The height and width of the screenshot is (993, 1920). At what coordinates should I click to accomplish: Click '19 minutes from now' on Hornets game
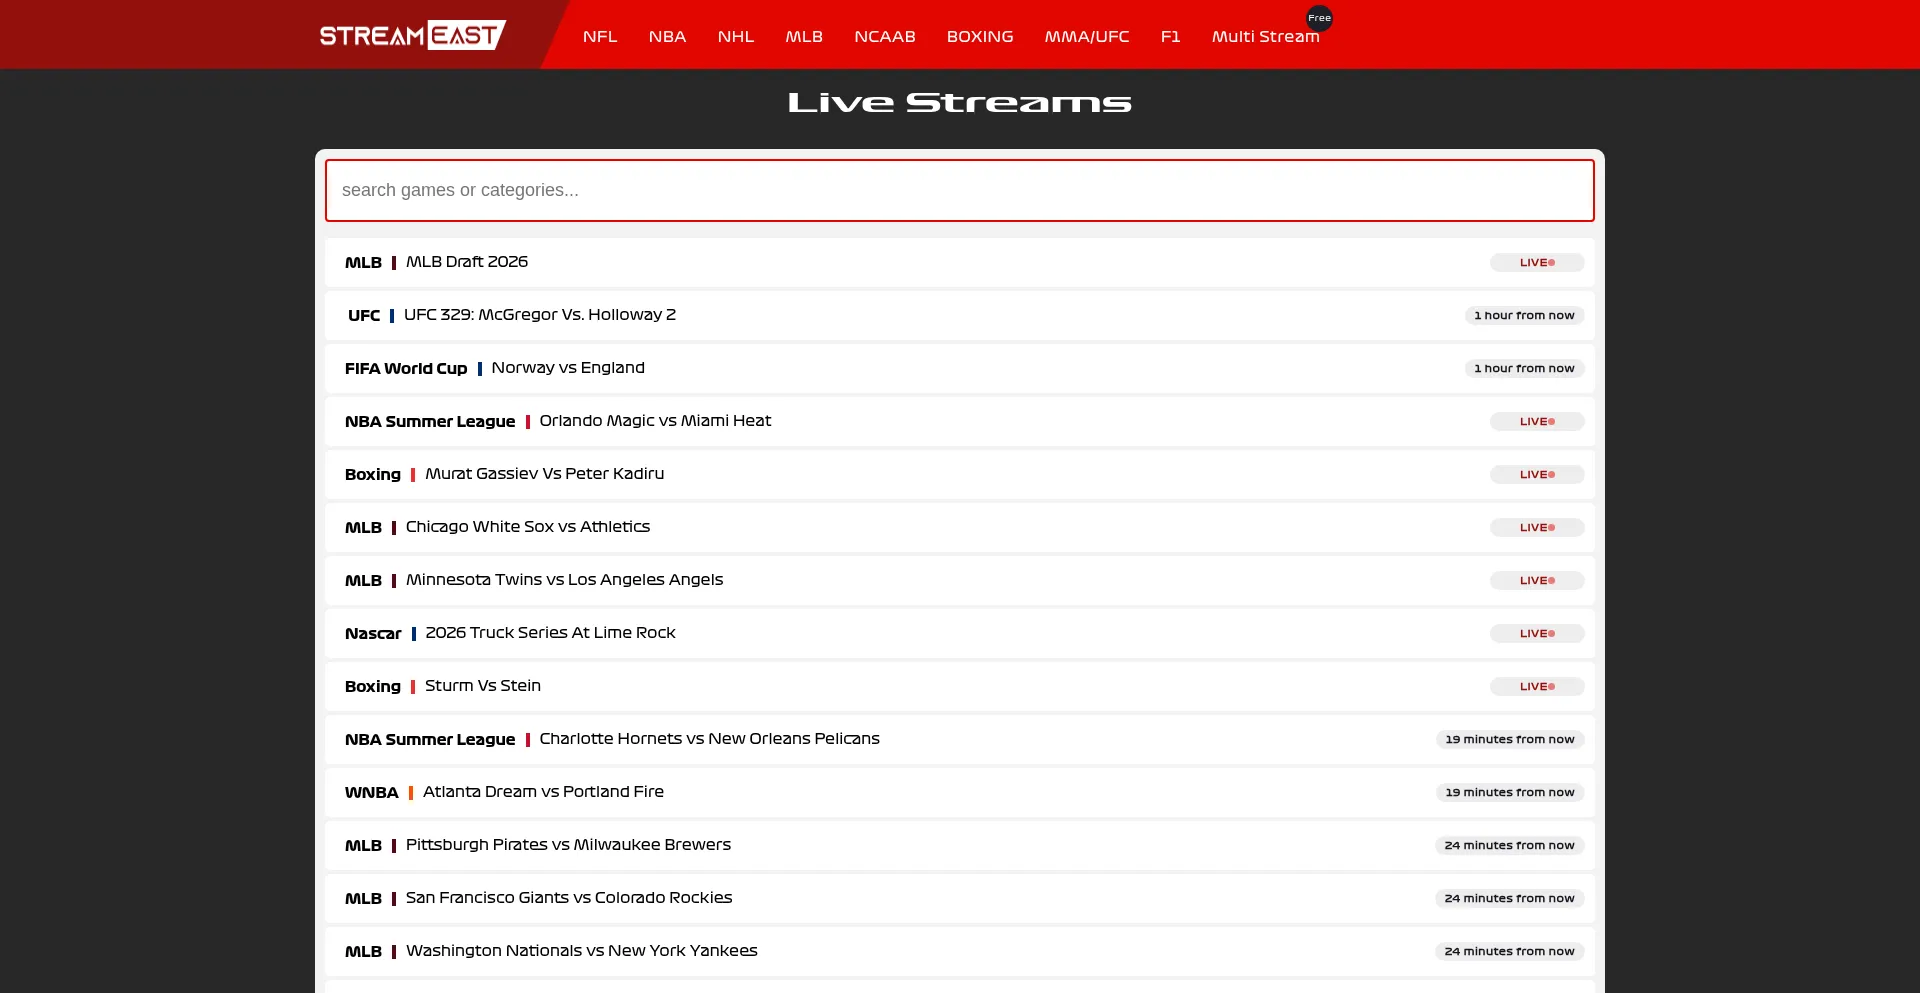pos(1510,739)
